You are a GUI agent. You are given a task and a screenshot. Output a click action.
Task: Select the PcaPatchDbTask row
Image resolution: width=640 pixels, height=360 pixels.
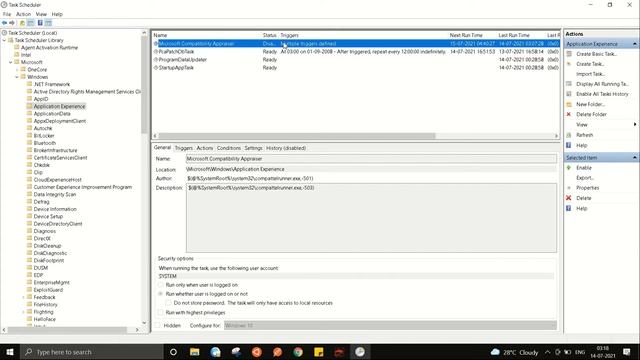point(356,52)
